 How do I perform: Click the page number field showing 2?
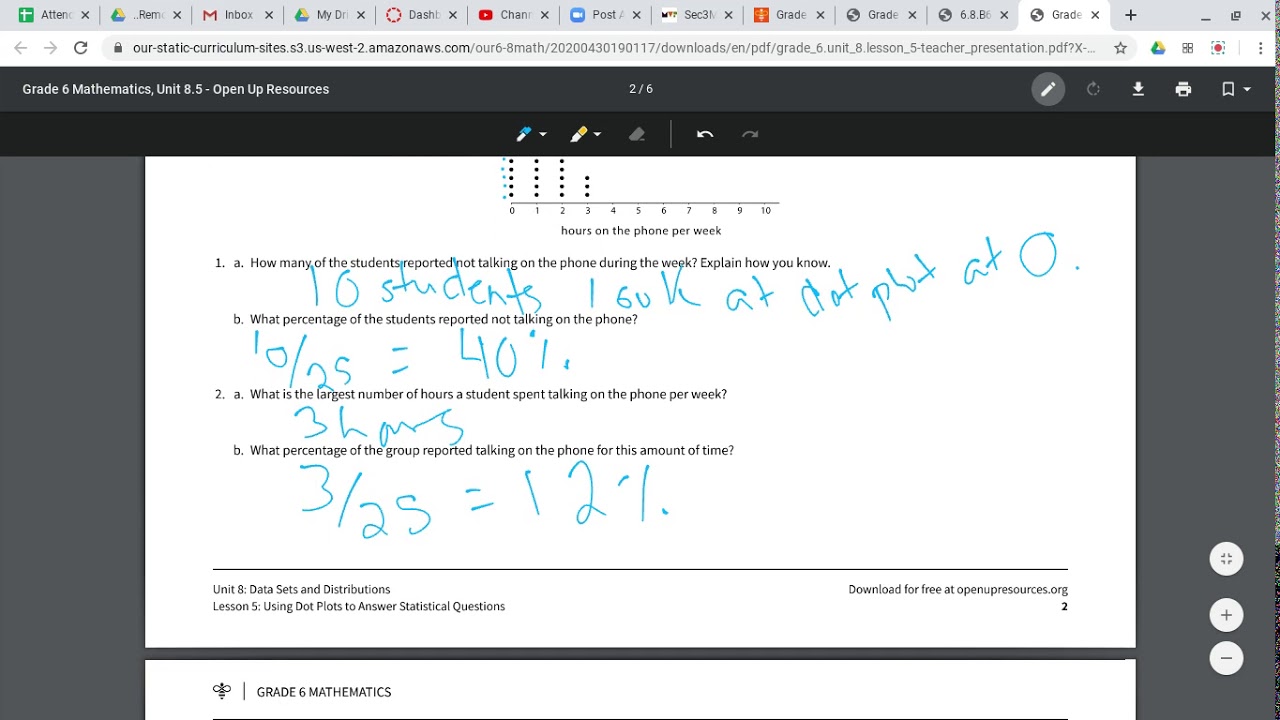pos(633,89)
